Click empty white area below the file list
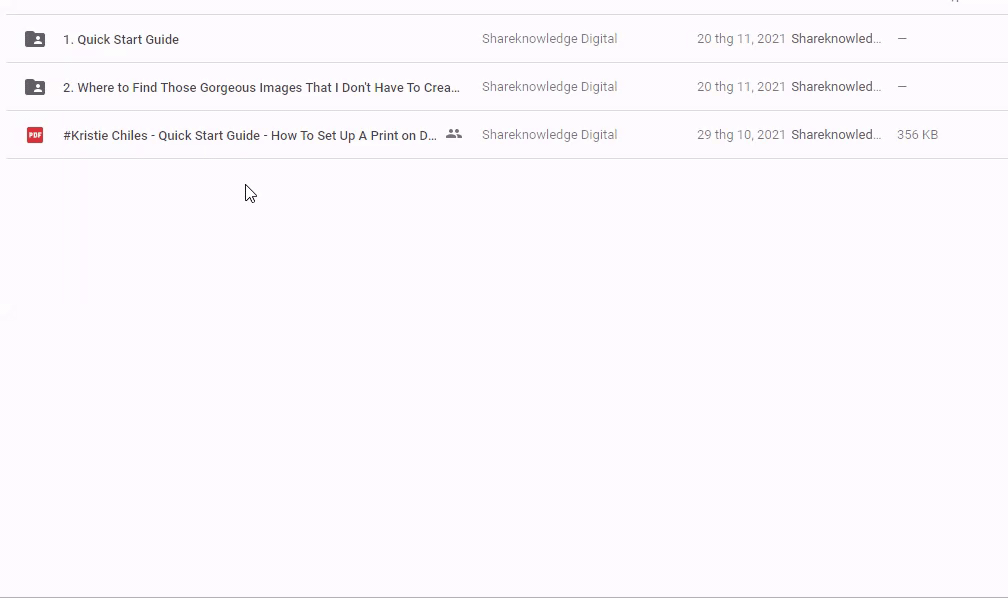The image size is (1008, 598). pyautogui.click(x=500, y=400)
